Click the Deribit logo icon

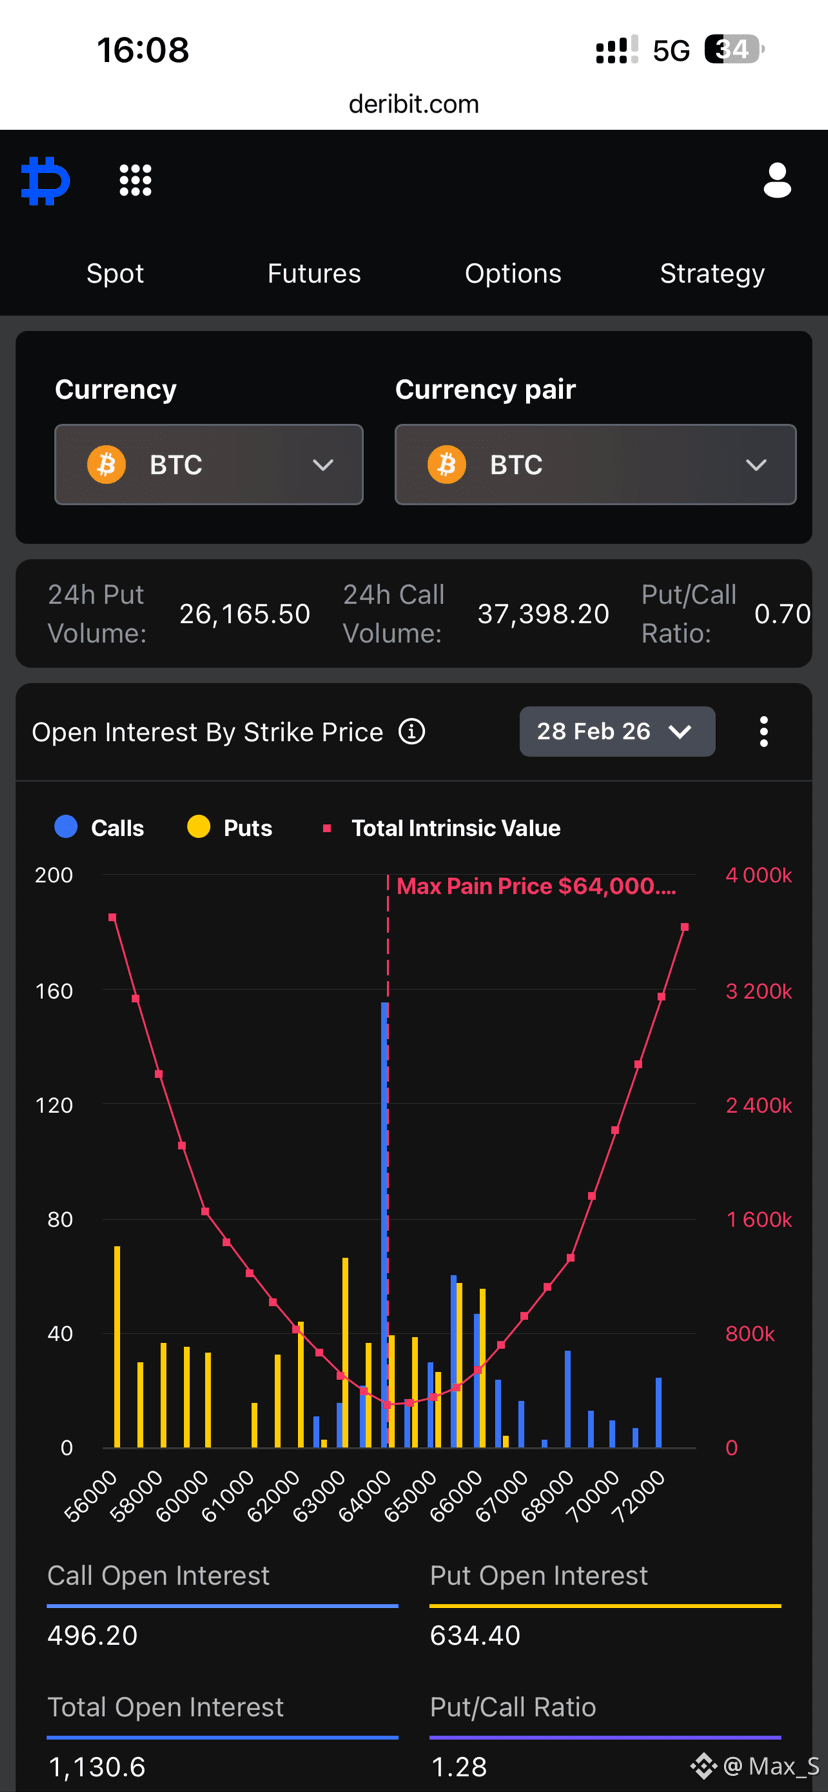[46, 181]
